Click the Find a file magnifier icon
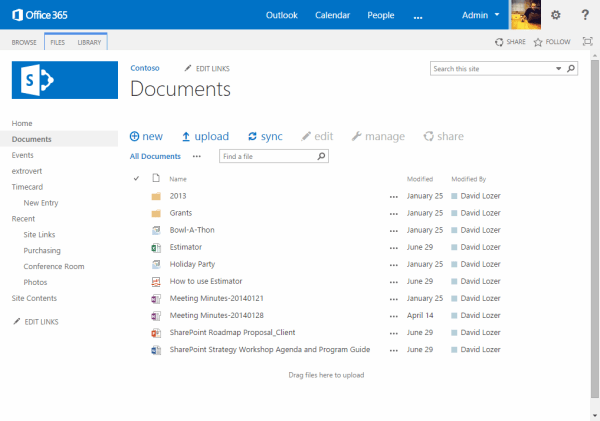The width and height of the screenshot is (600, 421). point(321,156)
